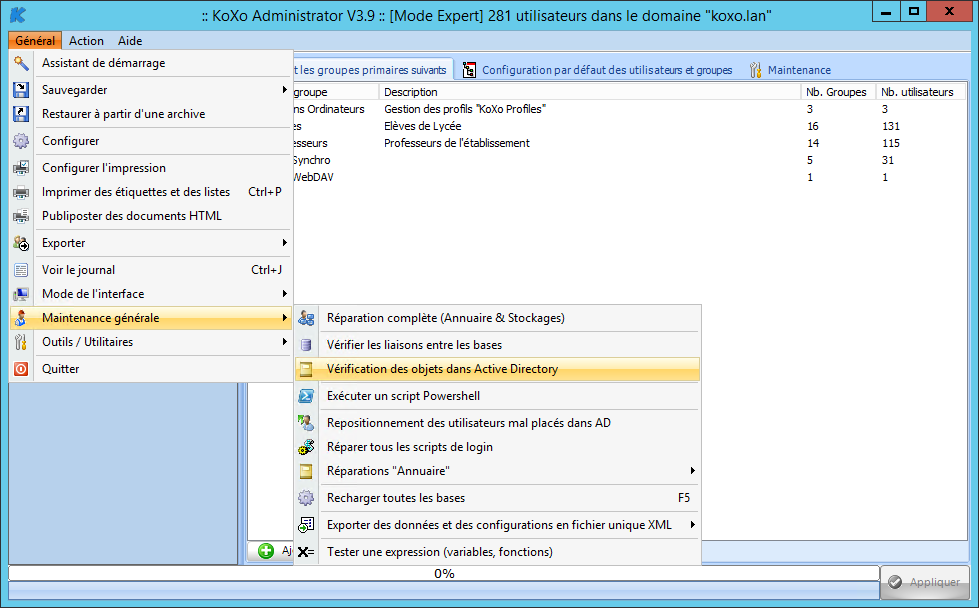Select Vérifier les liaisons entre les bases

pos(497,345)
